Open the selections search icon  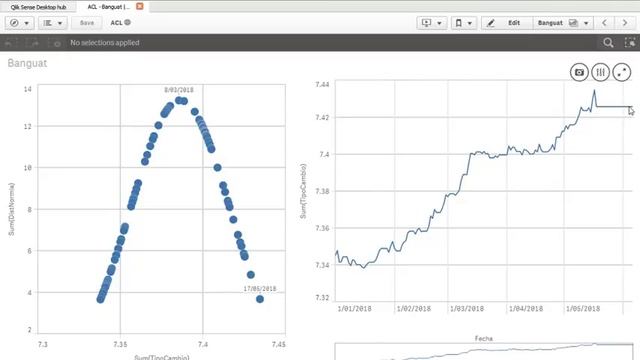(x=608, y=42)
